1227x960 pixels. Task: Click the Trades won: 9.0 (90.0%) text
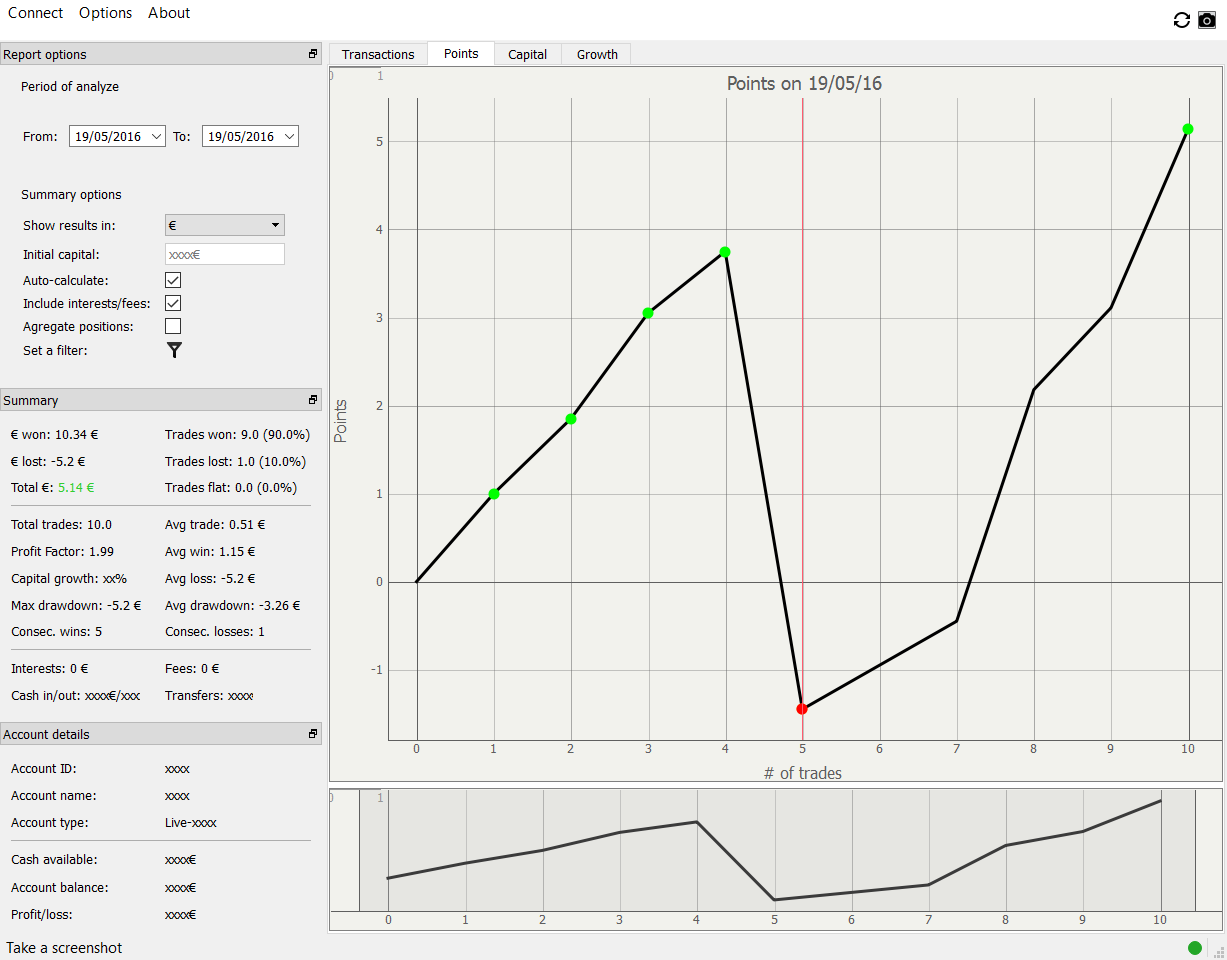coord(237,435)
